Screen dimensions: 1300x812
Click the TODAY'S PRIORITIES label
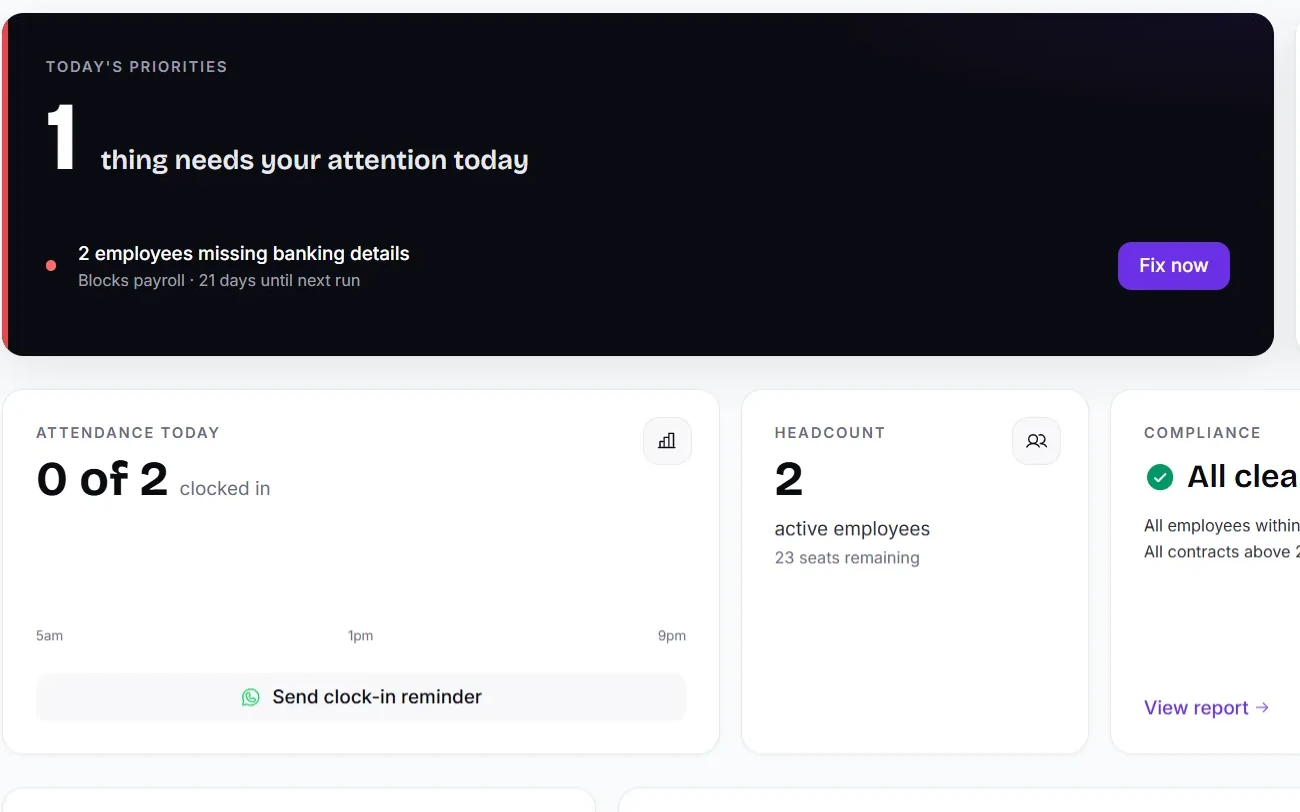pyautogui.click(x=137, y=67)
